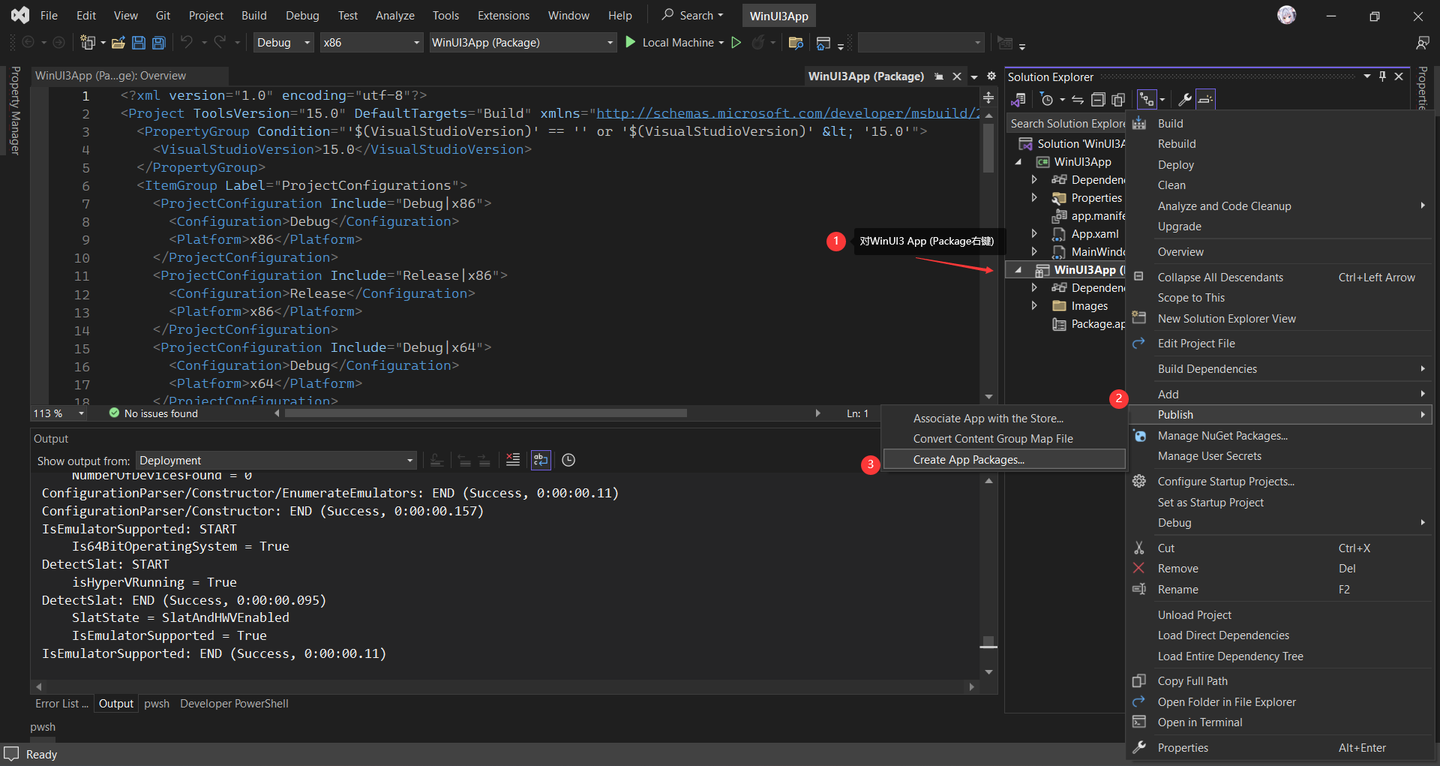
Task: Expand the Images folder in Solution Explorer
Action: (x=1035, y=306)
